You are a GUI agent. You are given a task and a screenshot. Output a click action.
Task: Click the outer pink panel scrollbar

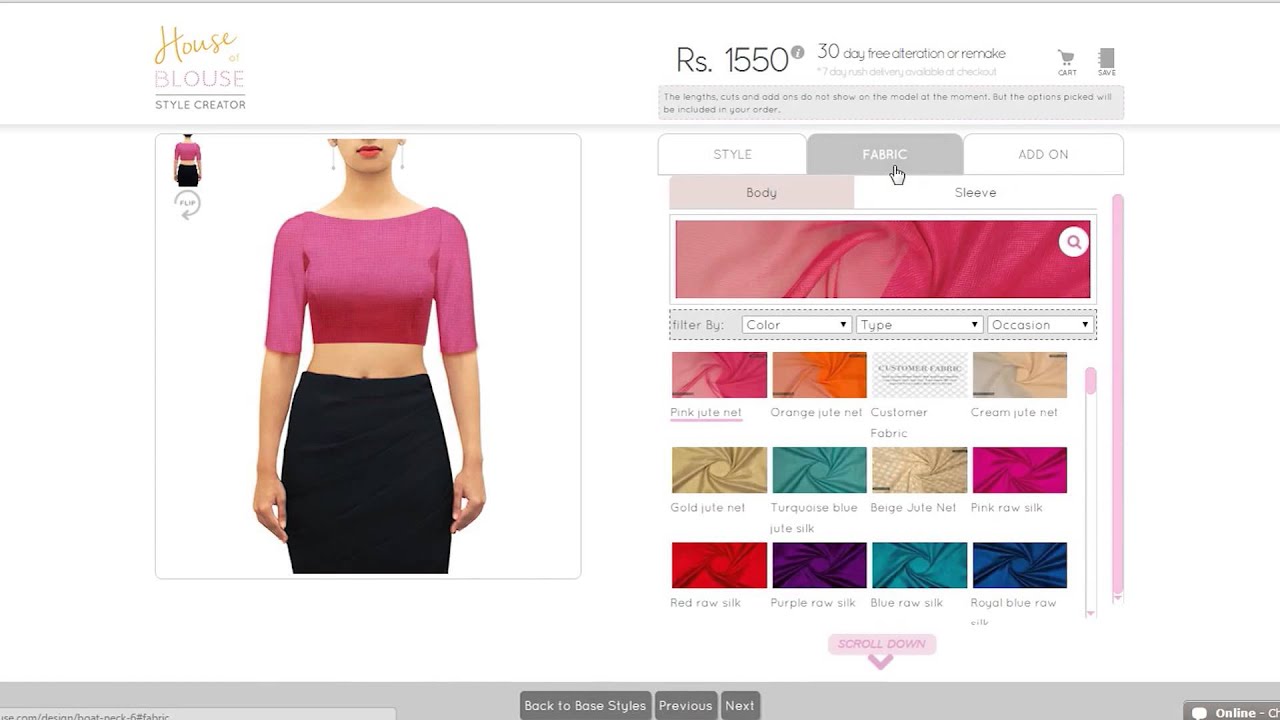click(1117, 395)
